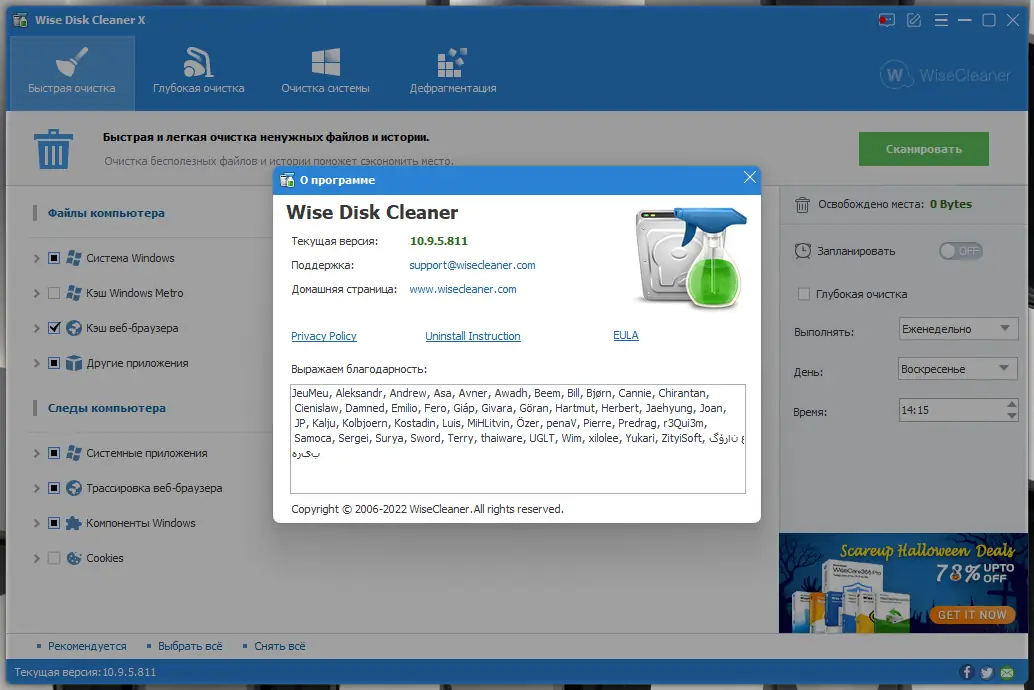
Task: Decrease time with the down spinner arrow
Action: (x=1012, y=416)
